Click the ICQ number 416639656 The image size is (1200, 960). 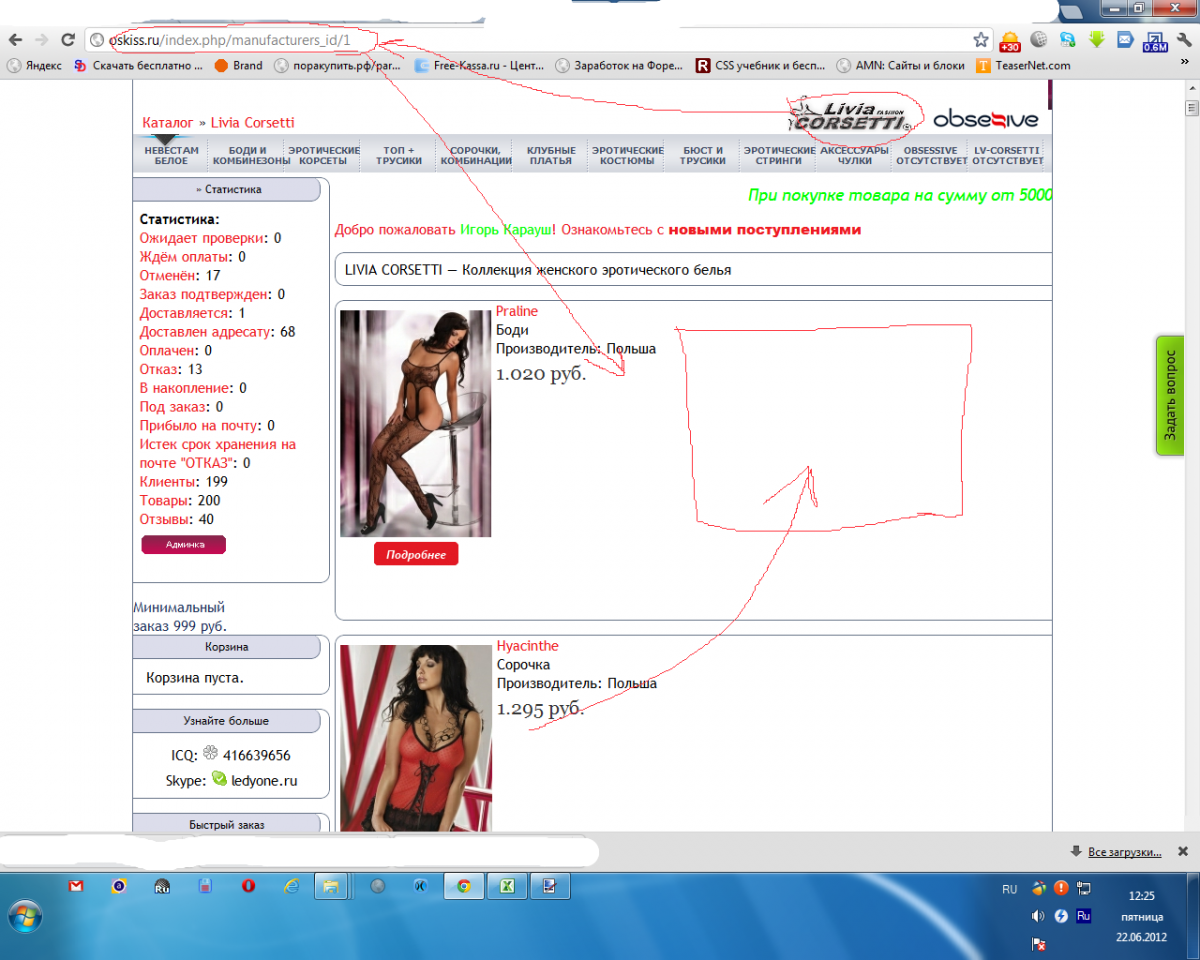point(257,755)
